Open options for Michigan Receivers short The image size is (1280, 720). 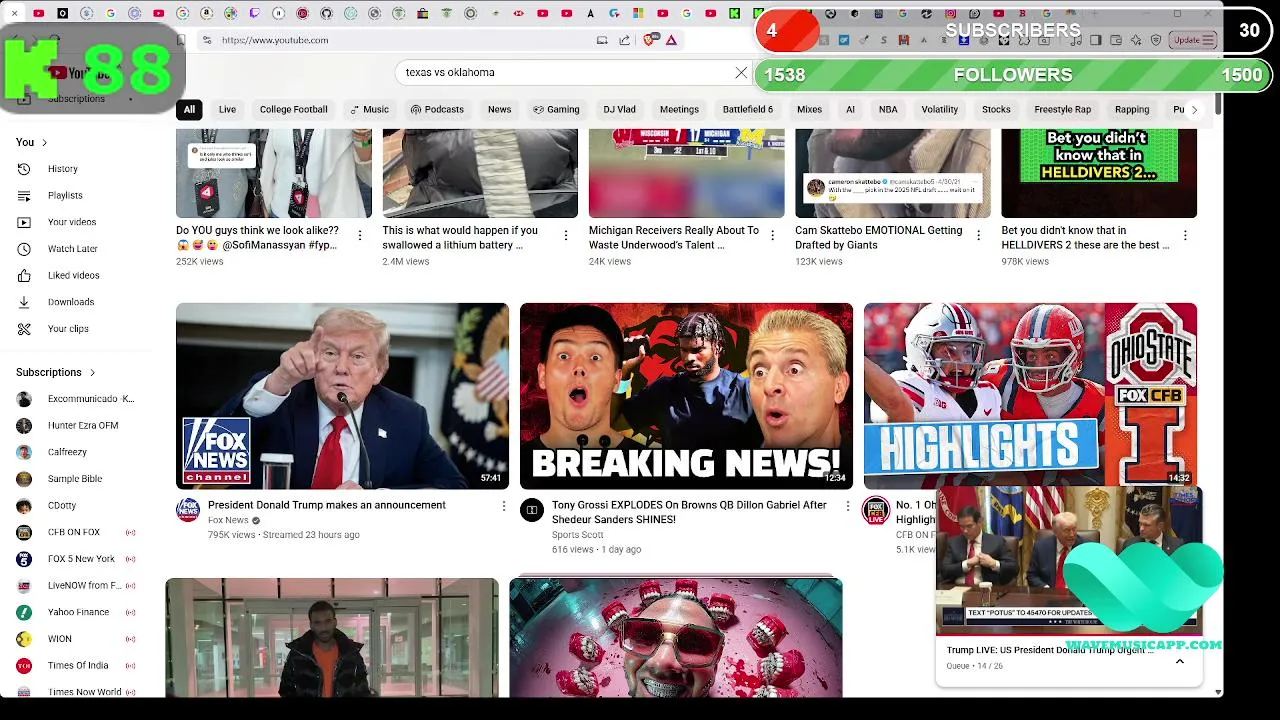click(772, 236)
